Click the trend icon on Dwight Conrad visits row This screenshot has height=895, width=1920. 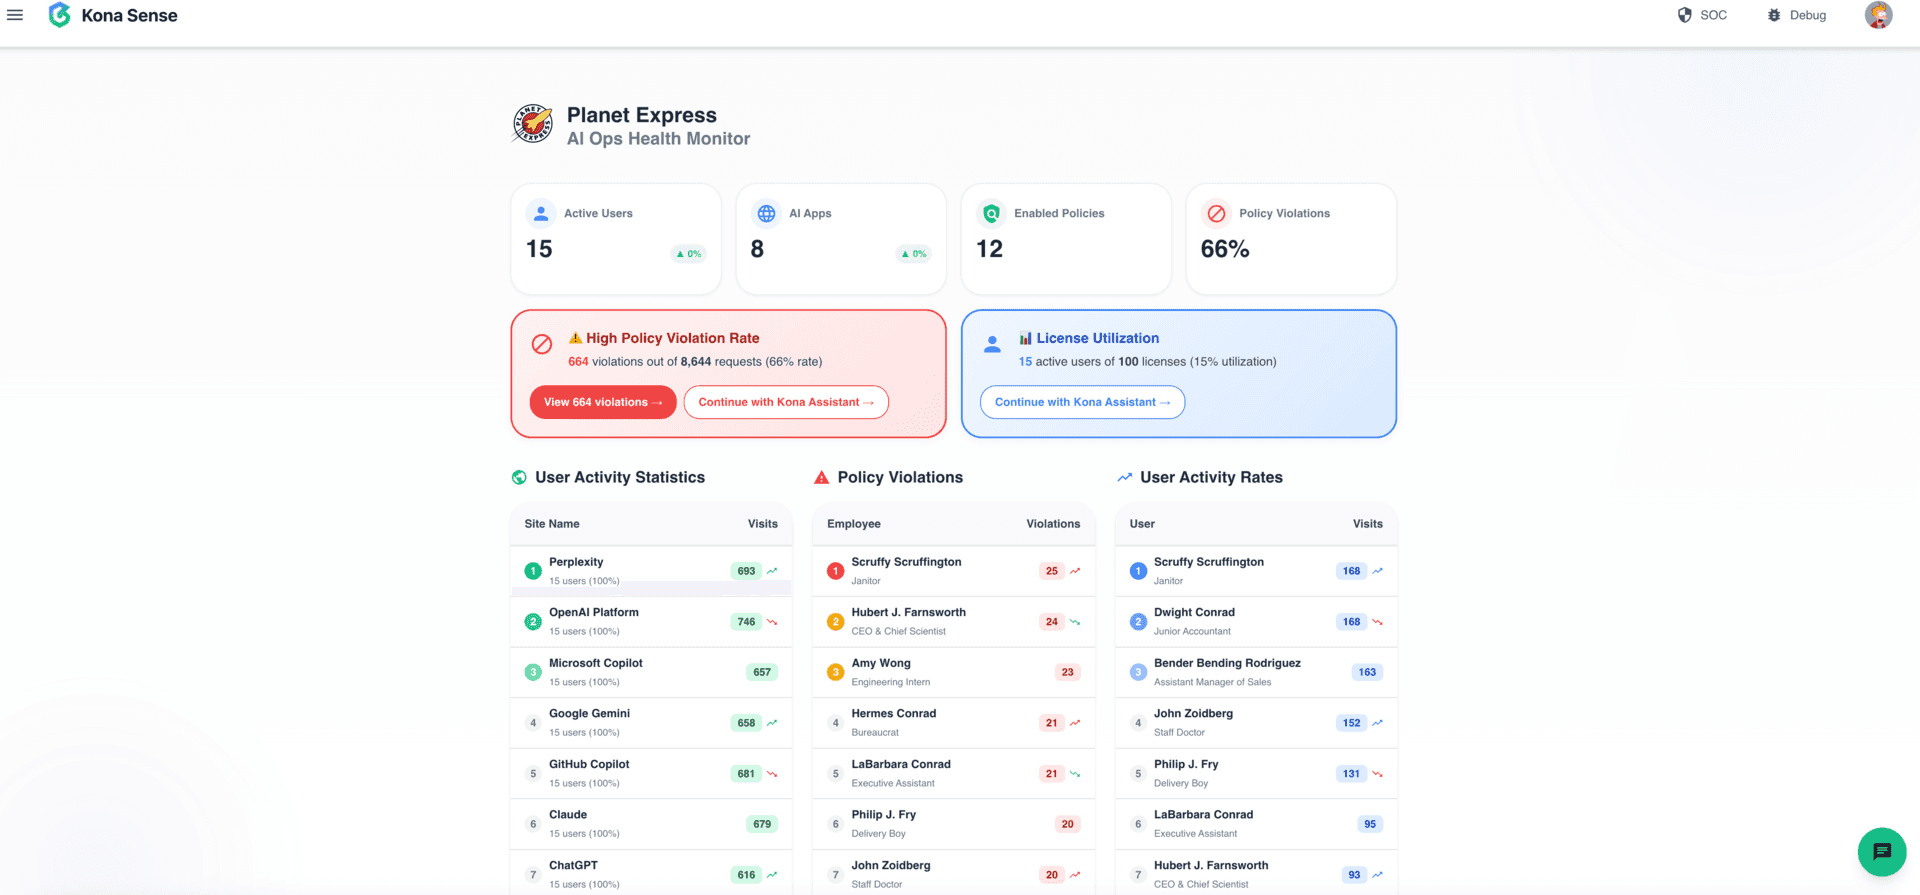point(1377,622)
